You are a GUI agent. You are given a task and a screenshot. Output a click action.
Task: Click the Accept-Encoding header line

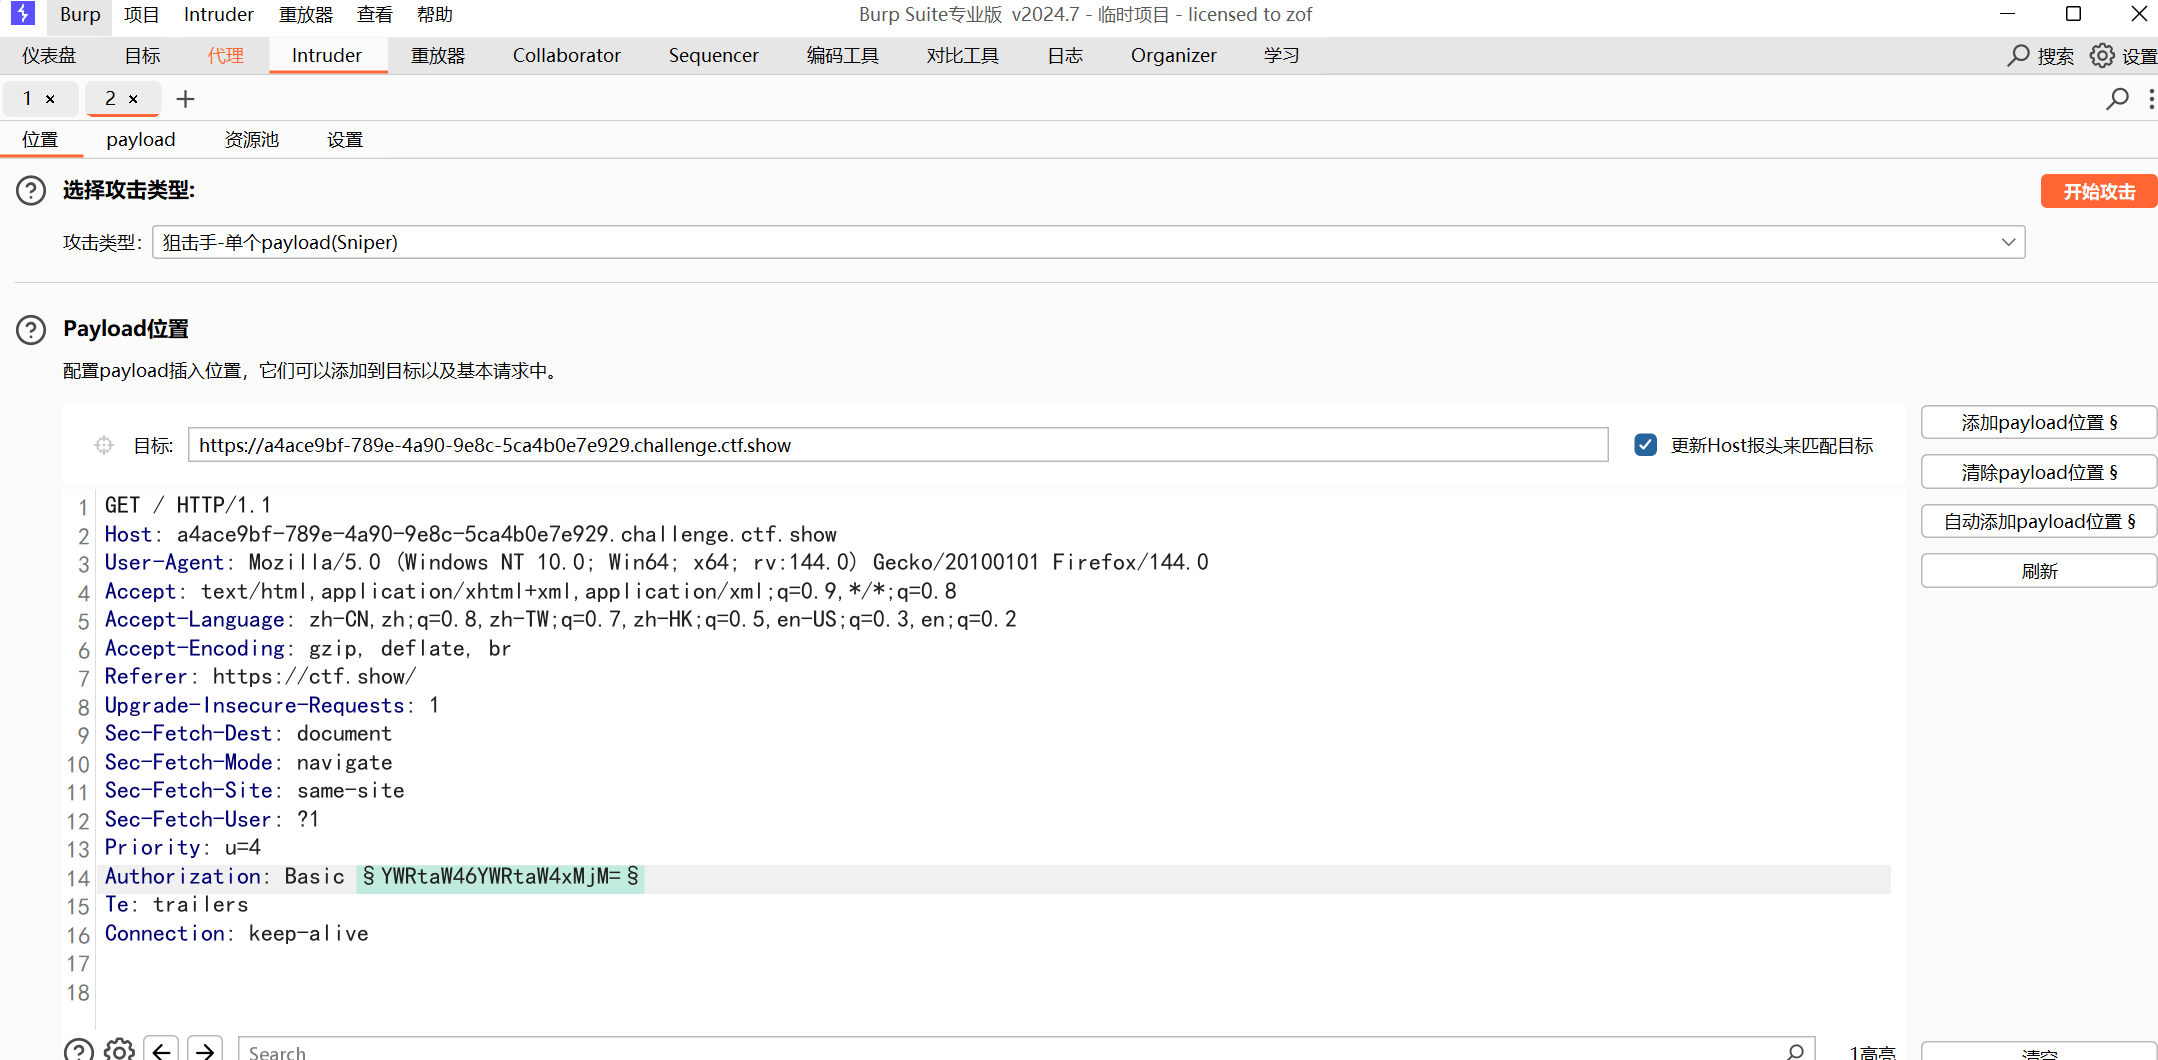coord(308,649)
